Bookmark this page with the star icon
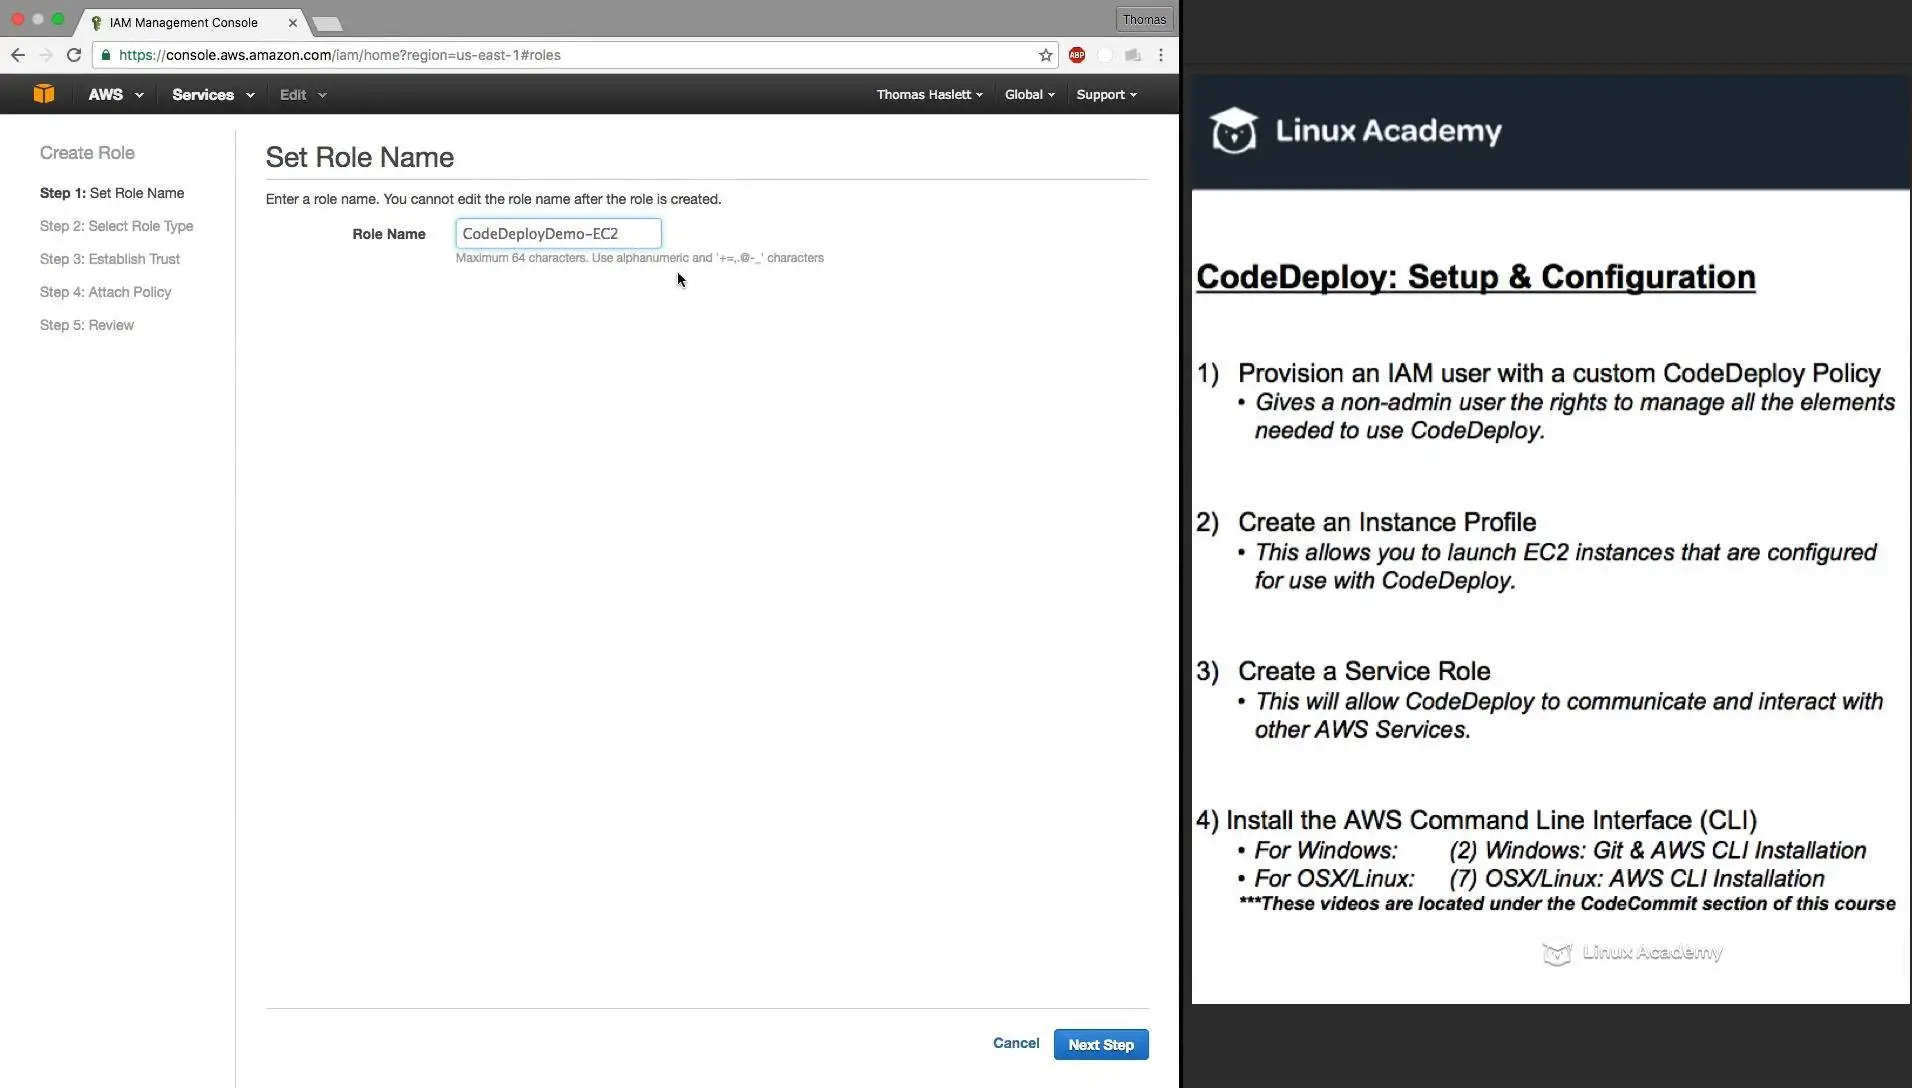Image resolution: width=1912 pixels, height=1088 pixels. (1046, 55)
